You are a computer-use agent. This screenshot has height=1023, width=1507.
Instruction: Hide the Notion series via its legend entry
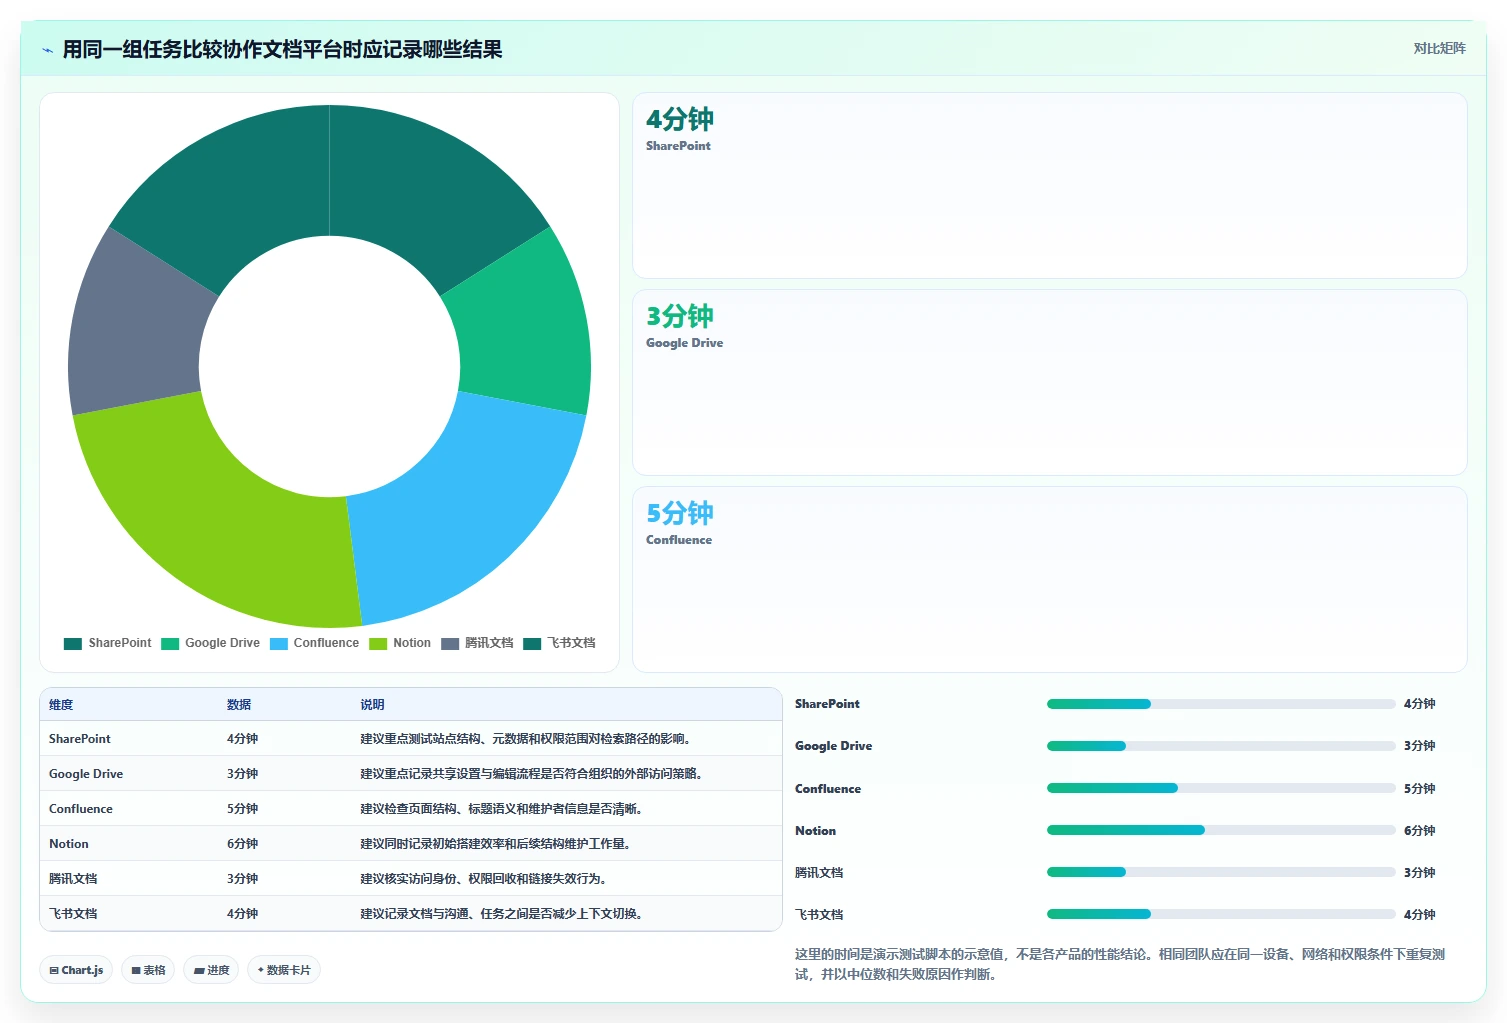tap(400, 643)
